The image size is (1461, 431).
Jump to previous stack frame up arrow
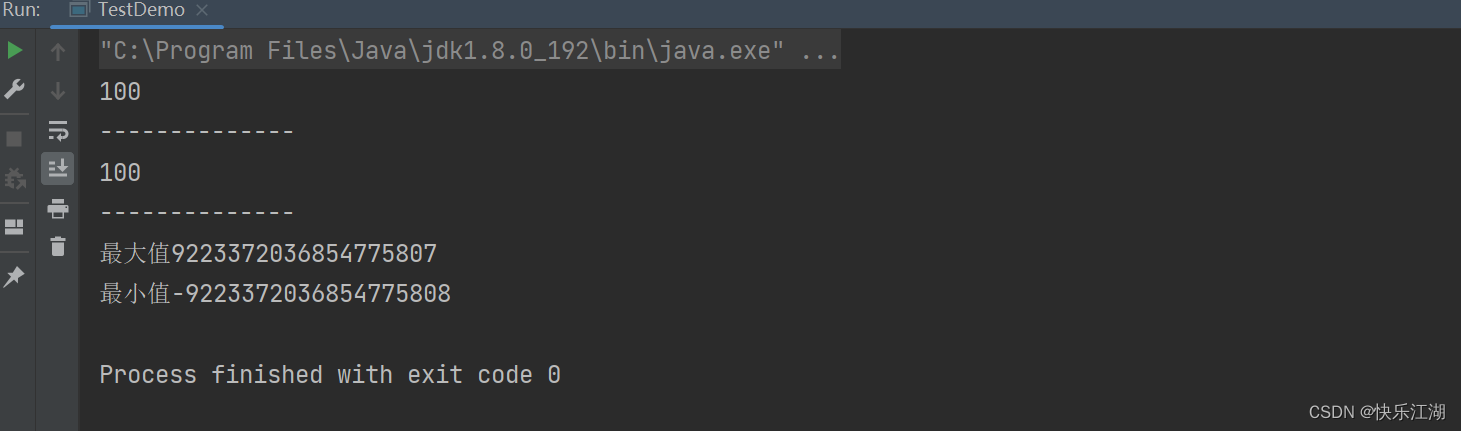[58, 53]
